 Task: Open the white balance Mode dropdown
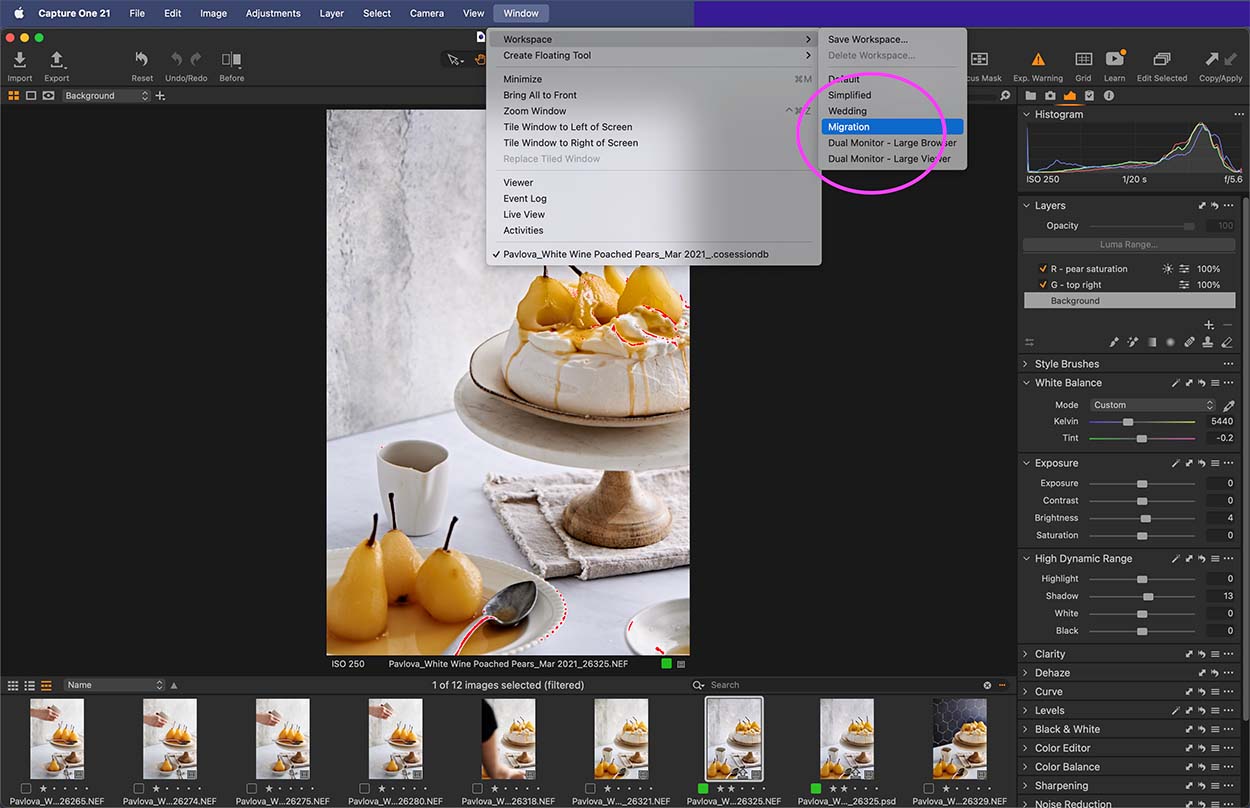[x=1152, y=404]
